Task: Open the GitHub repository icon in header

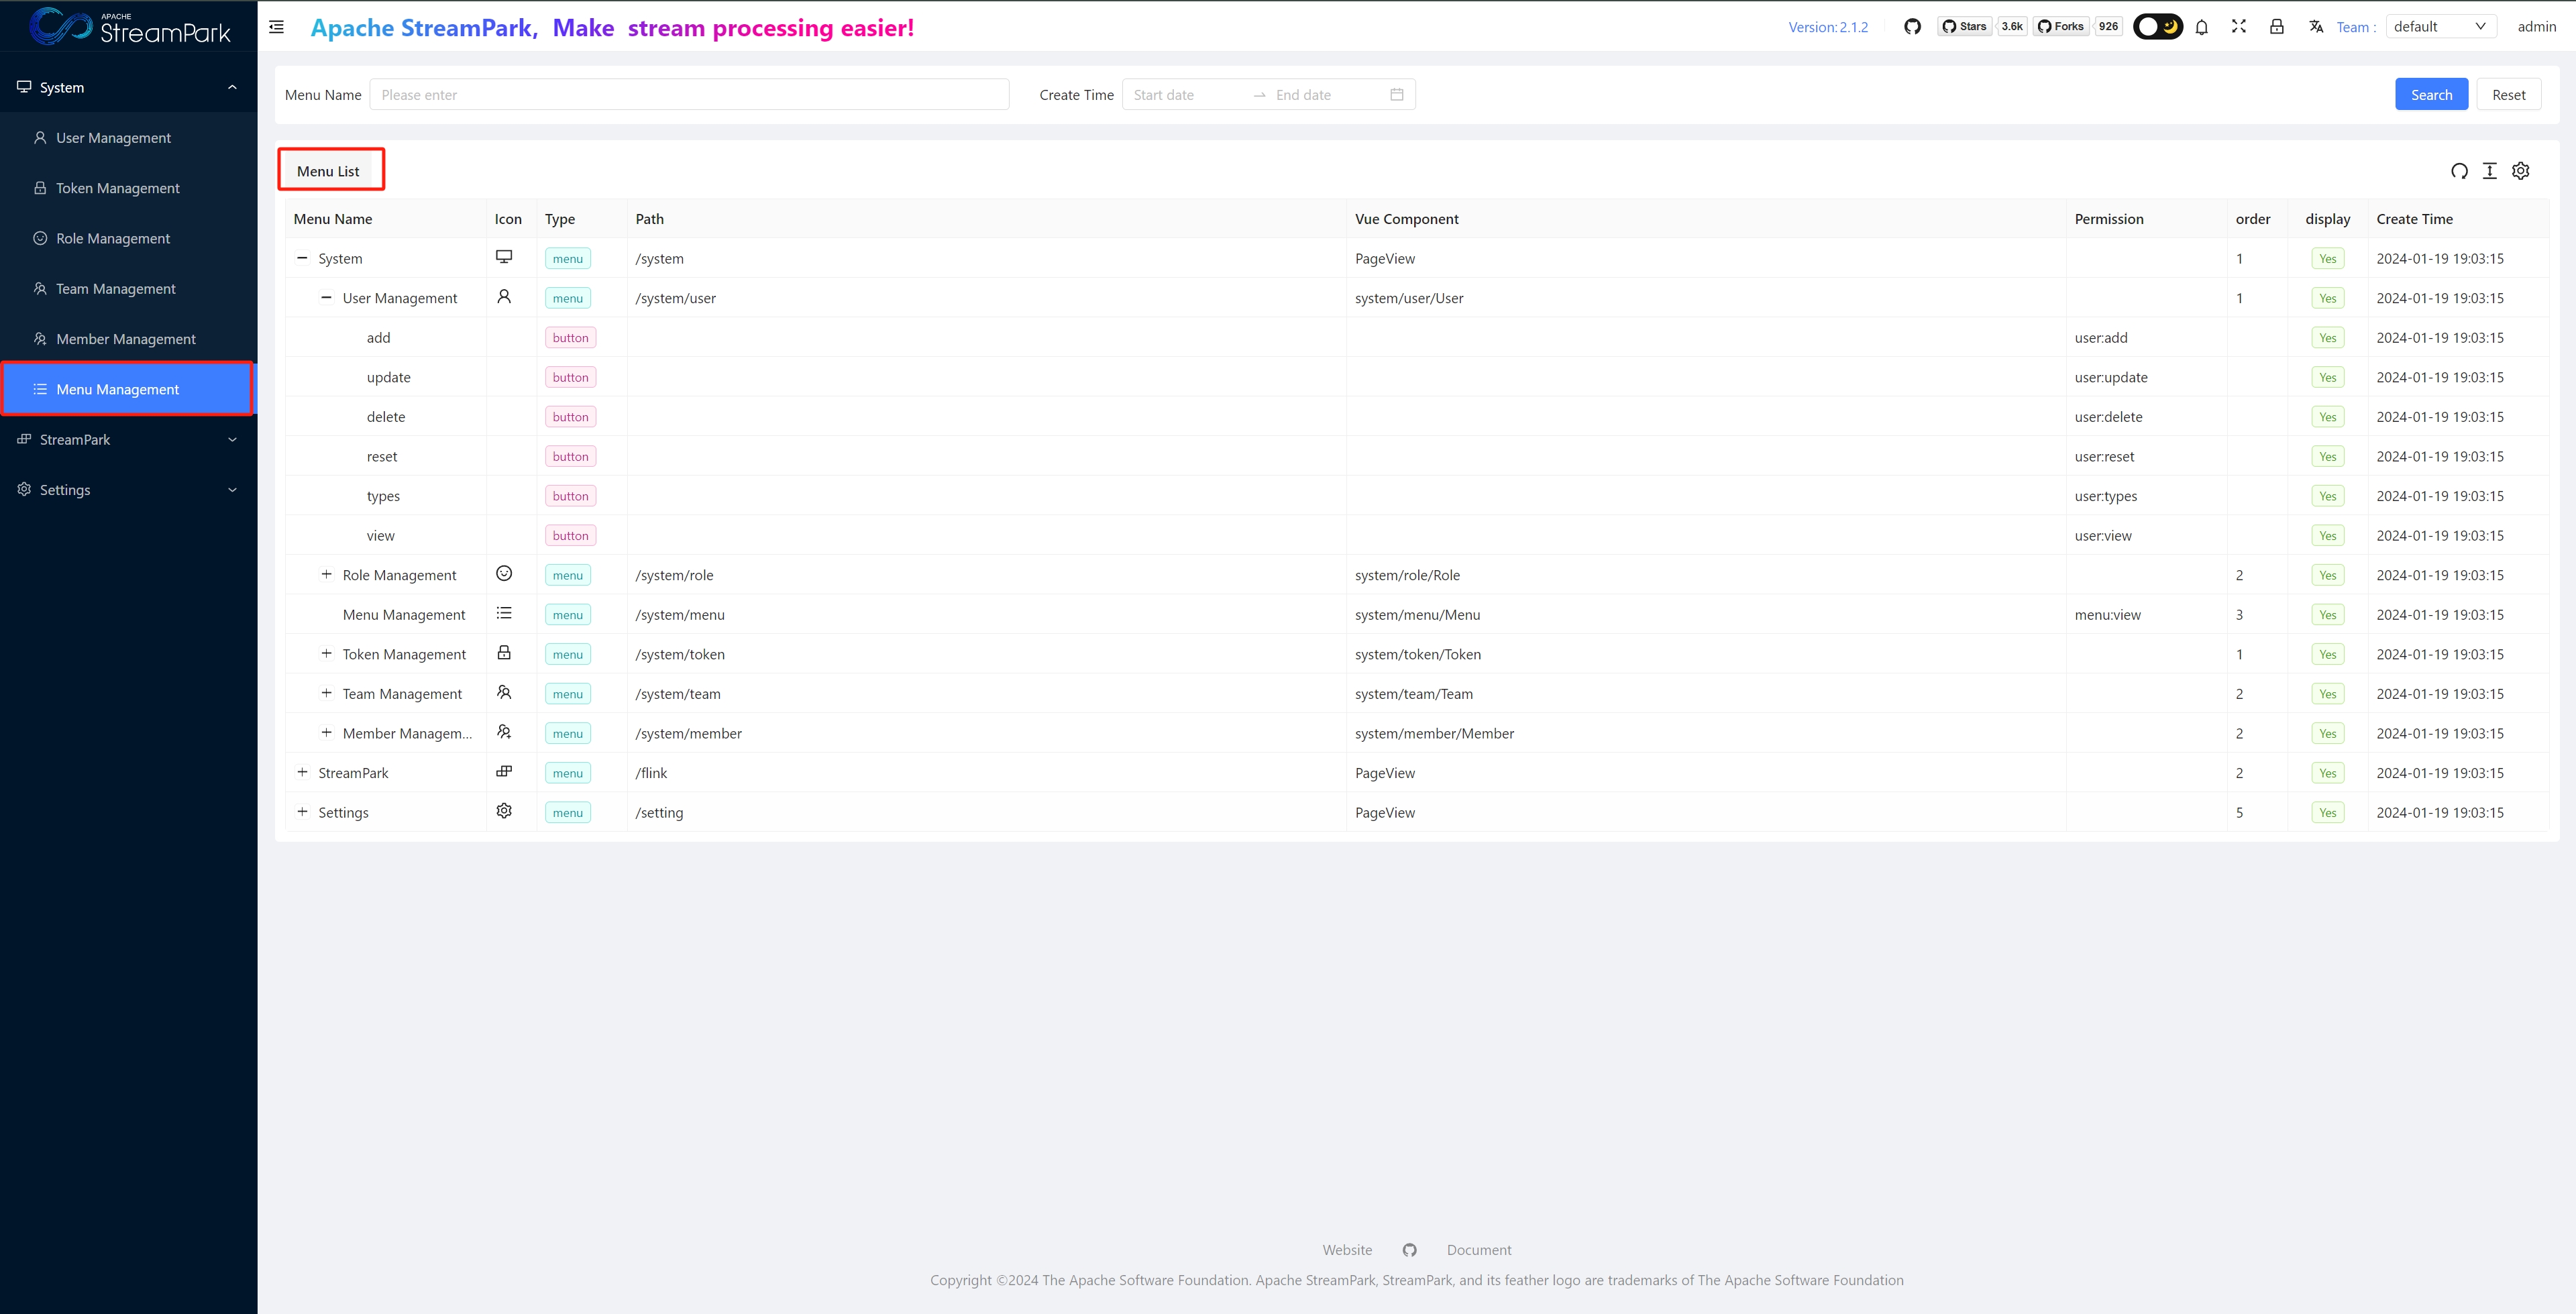Action: click(1912, 27)
